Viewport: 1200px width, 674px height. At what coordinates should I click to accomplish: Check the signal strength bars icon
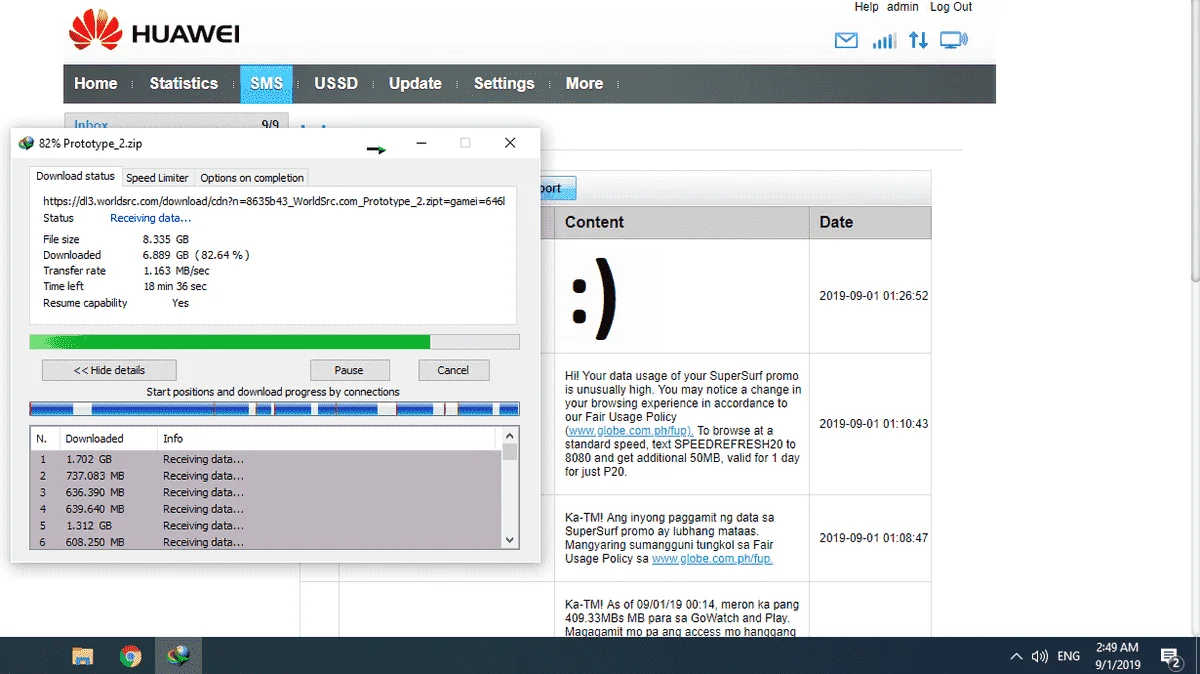[883, 41]
